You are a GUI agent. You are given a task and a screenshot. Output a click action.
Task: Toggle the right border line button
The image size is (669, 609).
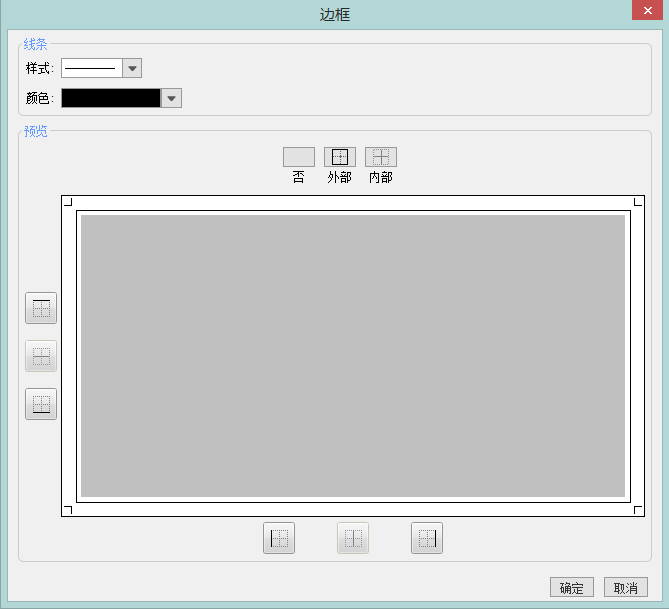coord(427,538)
